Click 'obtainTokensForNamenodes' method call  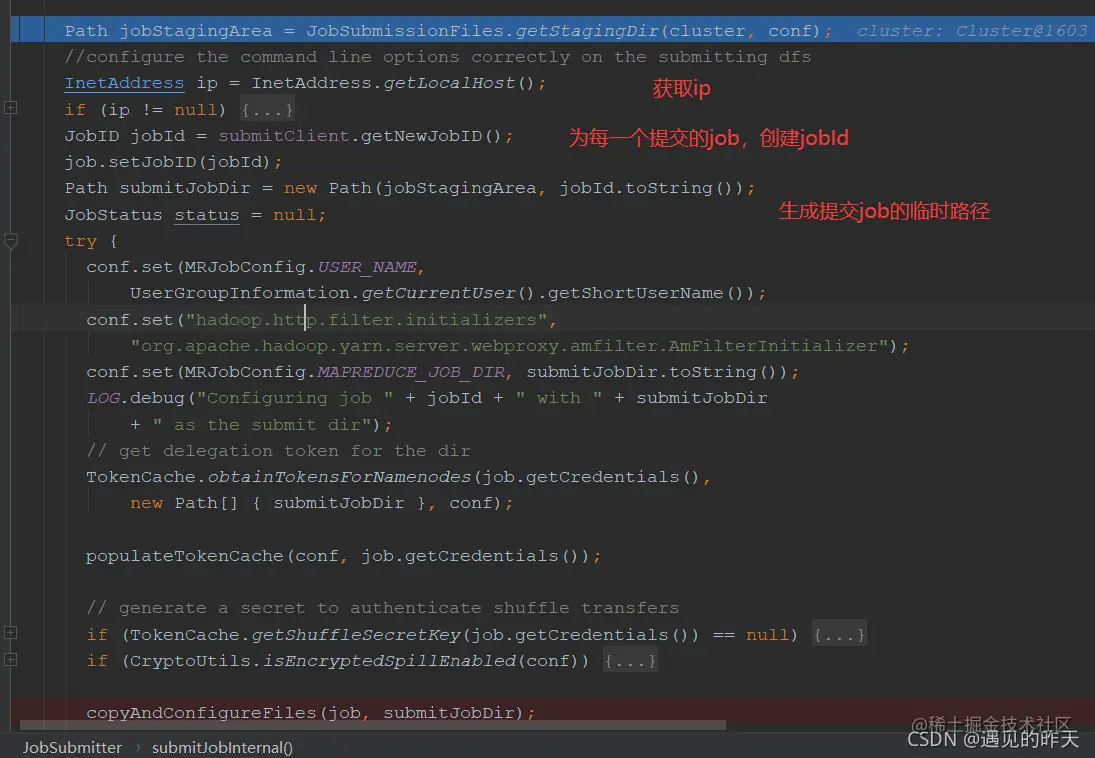point(339,476)
